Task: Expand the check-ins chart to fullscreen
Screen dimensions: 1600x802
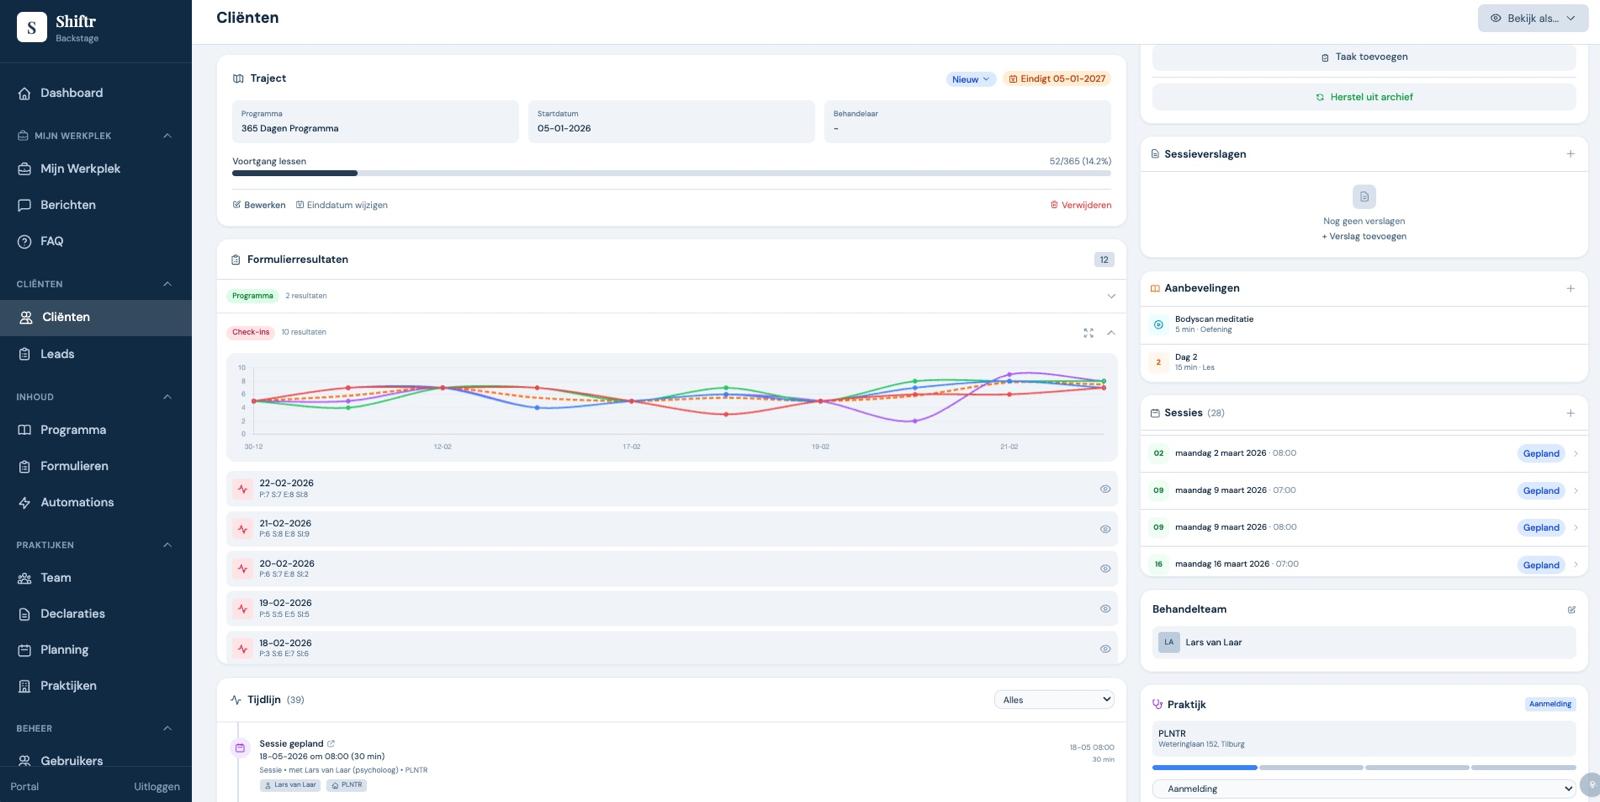Action: click(x=1088, y=333)
